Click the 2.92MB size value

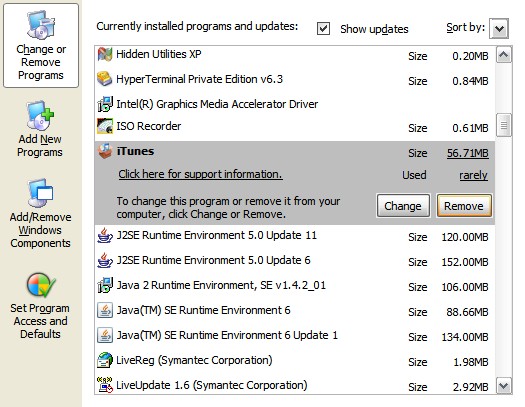[x=470, y=387]
